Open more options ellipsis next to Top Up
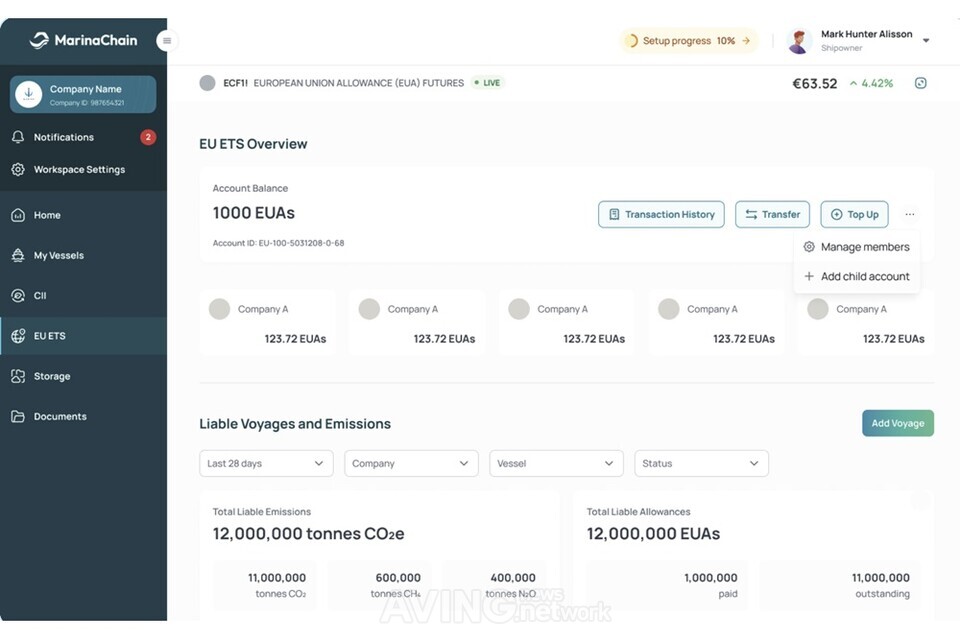The height and width of the screenshot is (639, 960). pos(910,214)
